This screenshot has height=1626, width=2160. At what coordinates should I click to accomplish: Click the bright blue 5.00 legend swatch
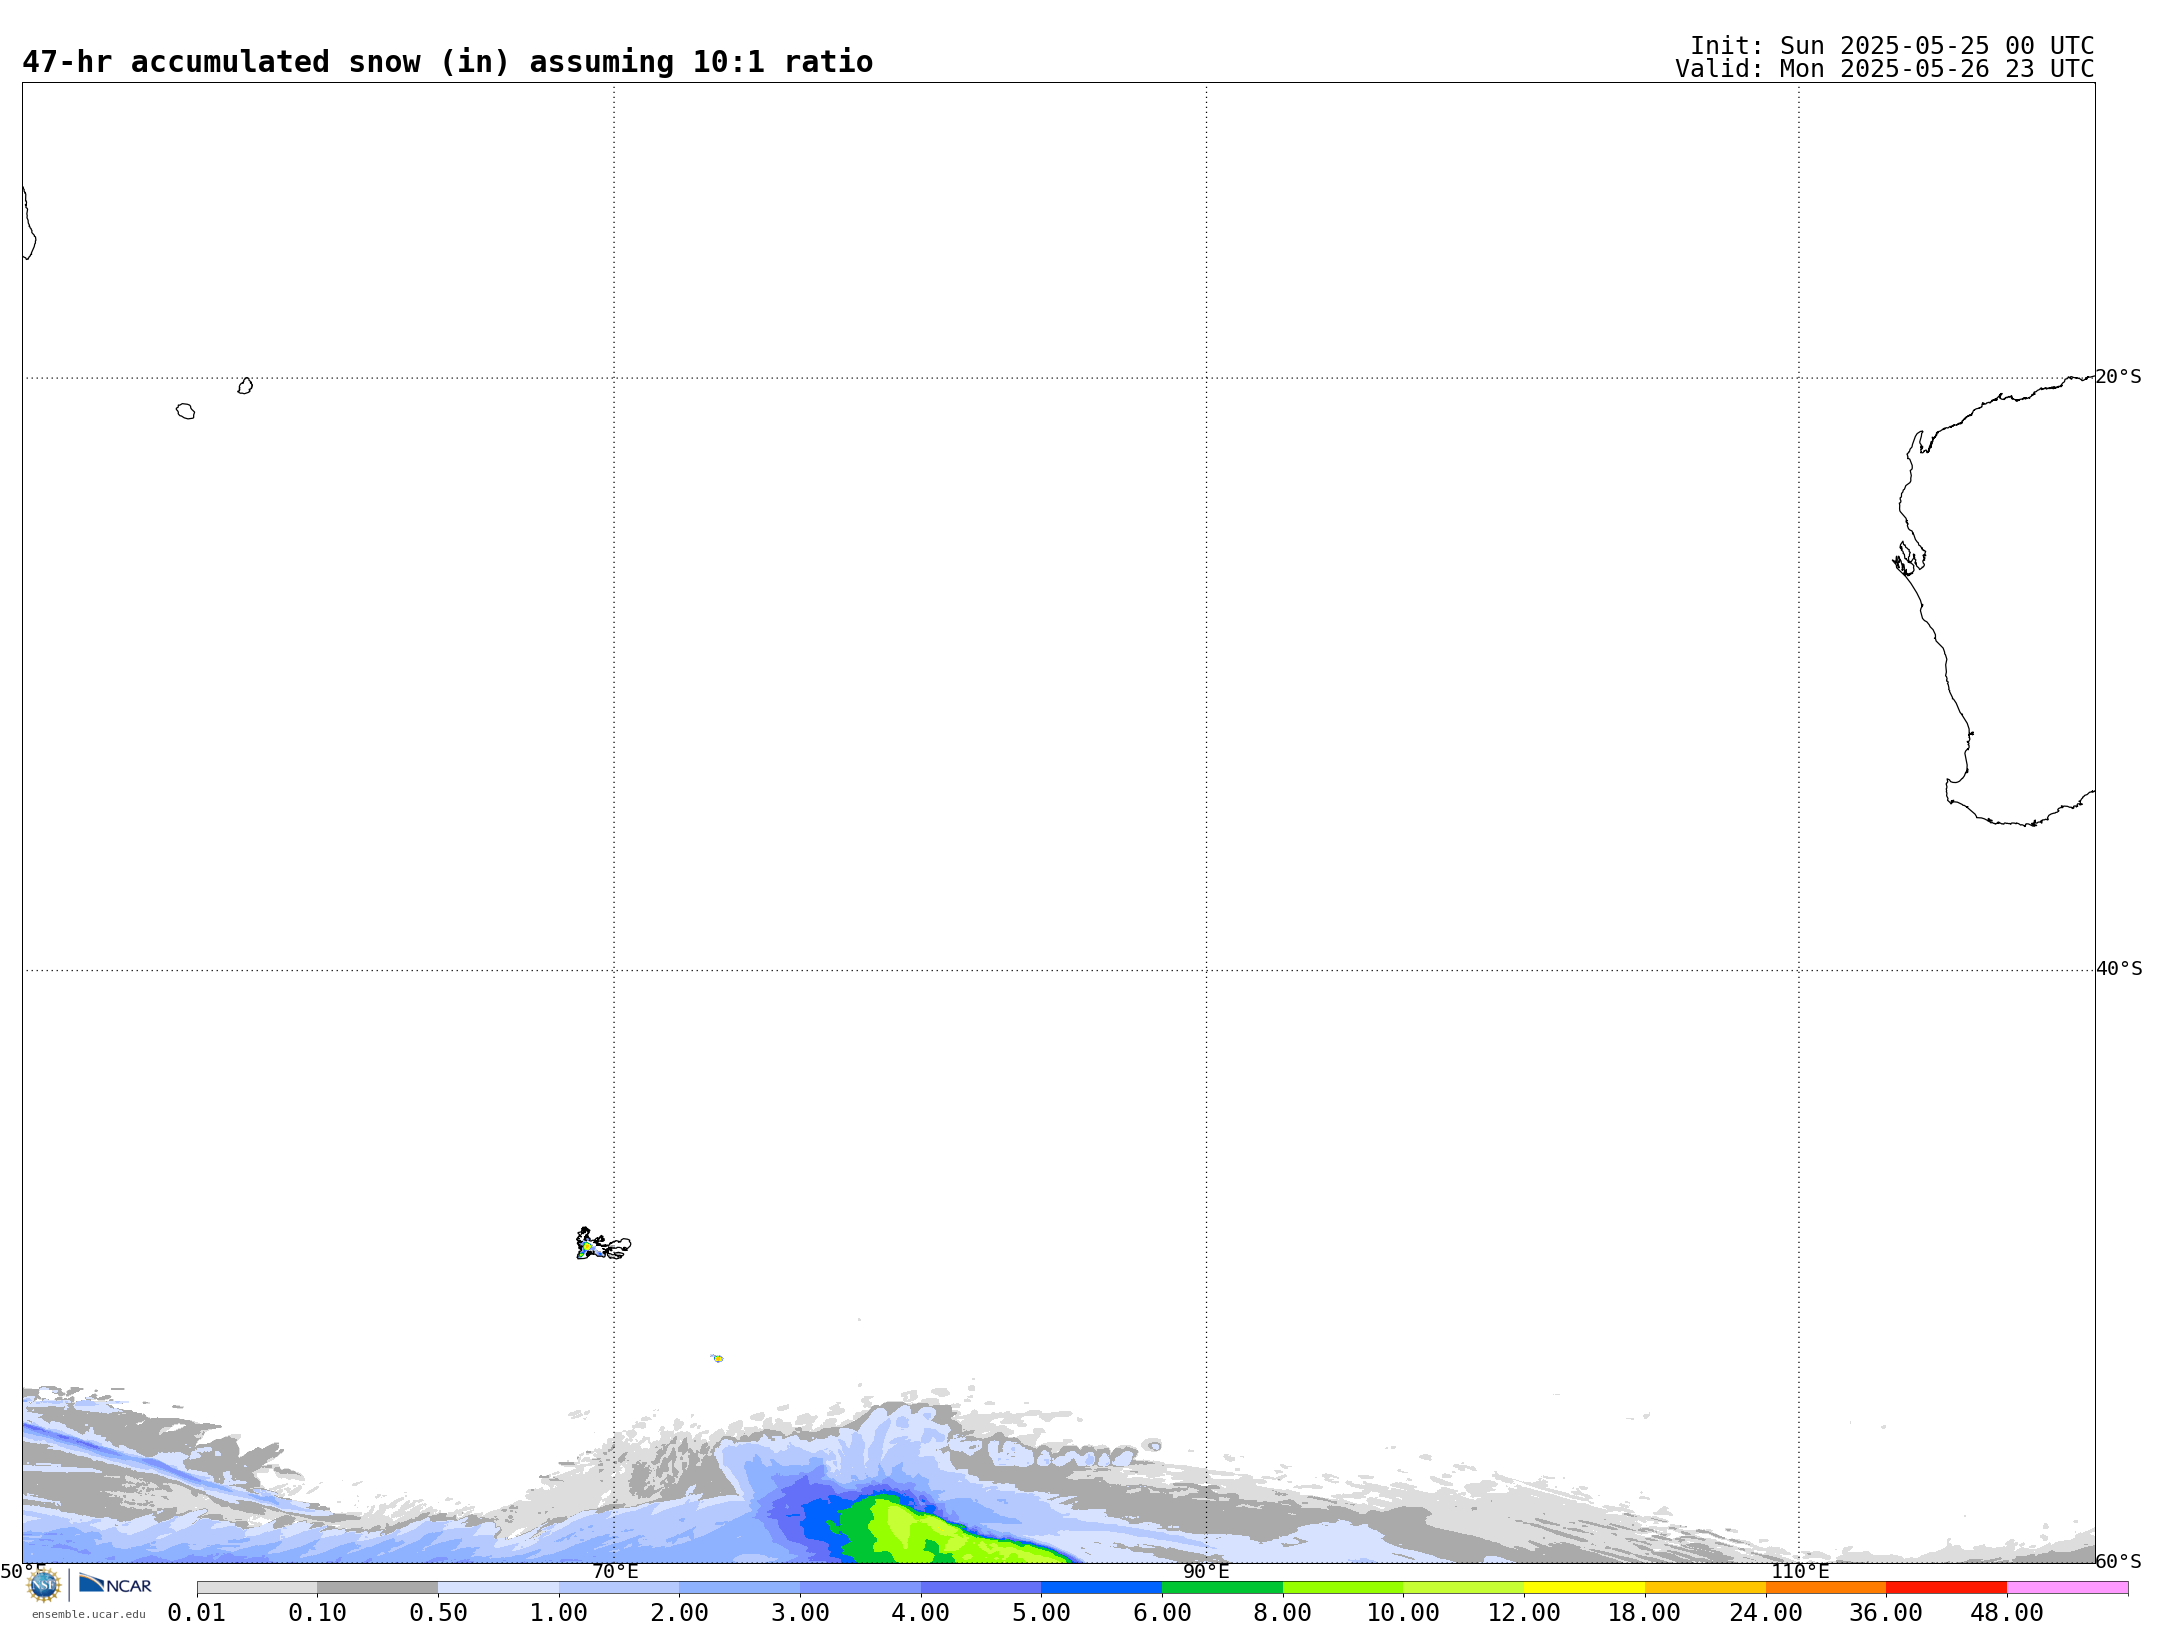(1102, 1588)
